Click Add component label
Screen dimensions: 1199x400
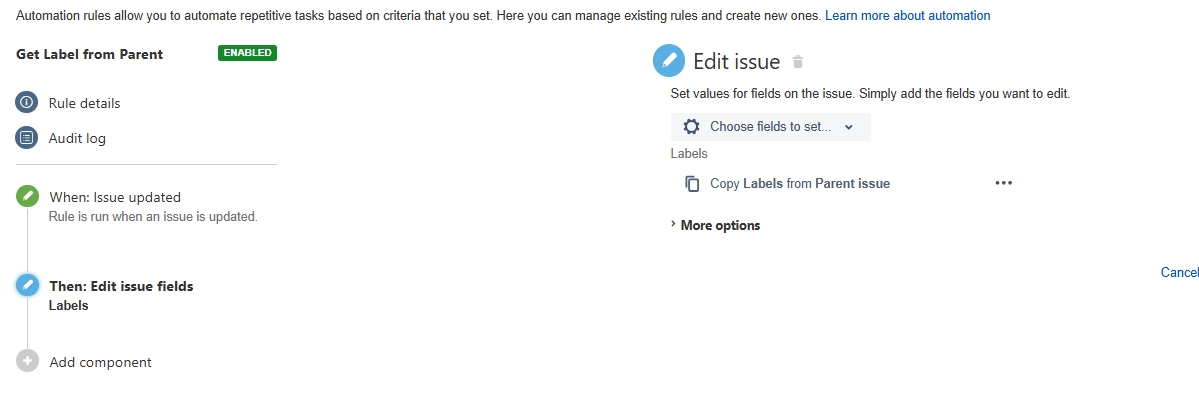pyautogui.click(x=100, y=363)
